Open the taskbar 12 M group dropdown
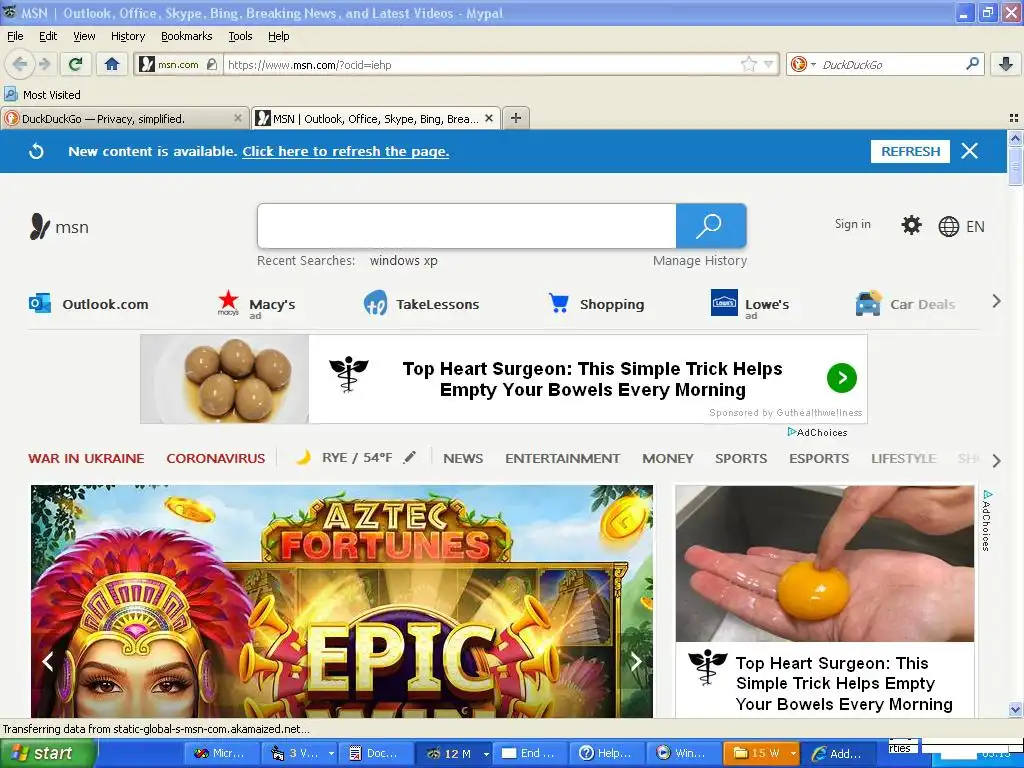Viewport: 1024px width, 768px height. click(486, 754)
